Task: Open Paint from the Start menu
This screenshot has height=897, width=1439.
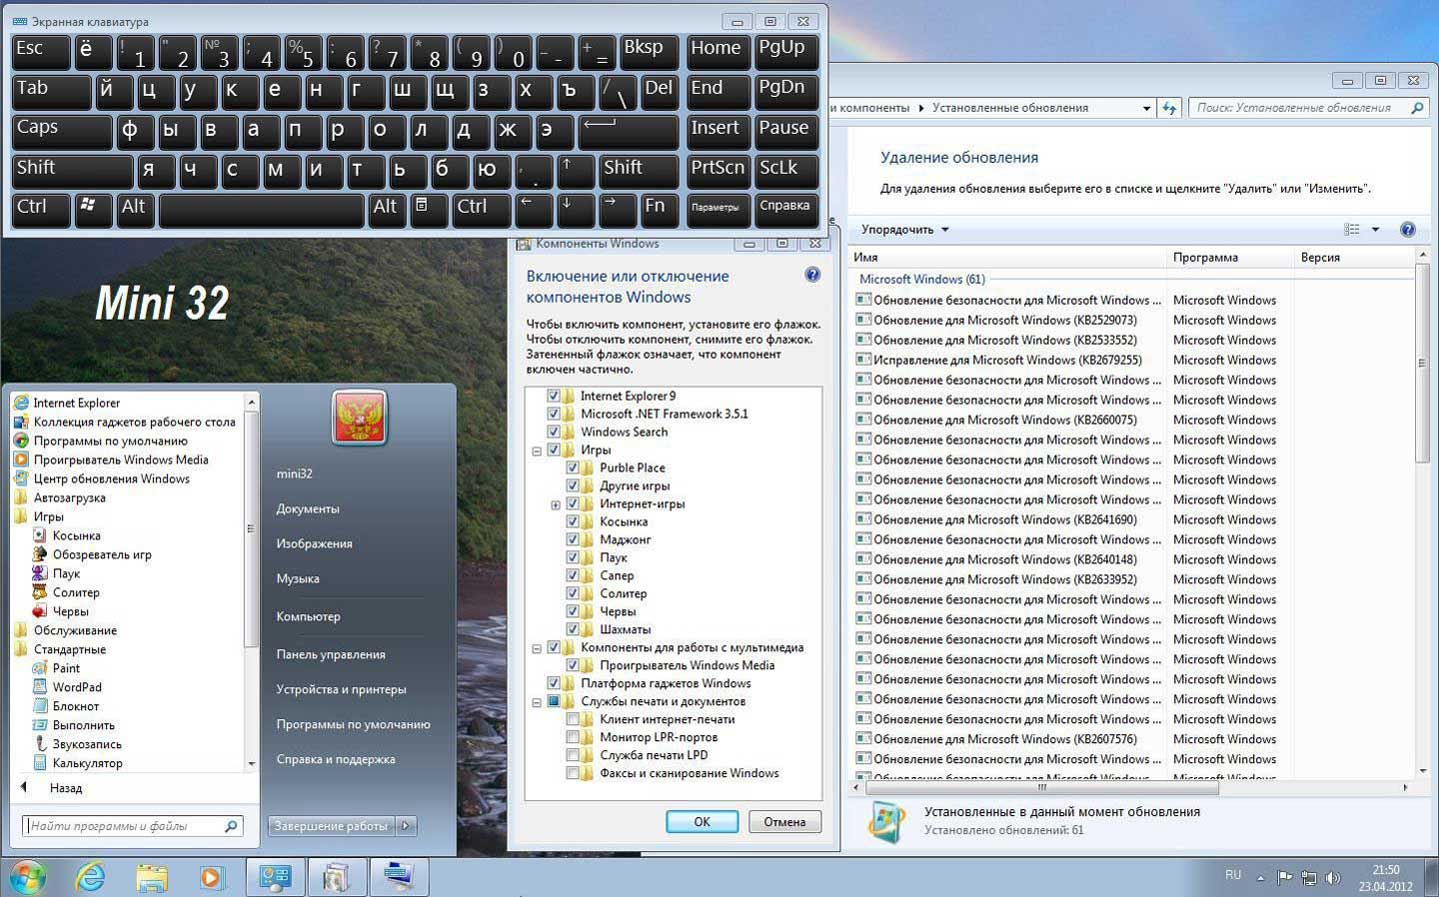Action: pos(66,668)
